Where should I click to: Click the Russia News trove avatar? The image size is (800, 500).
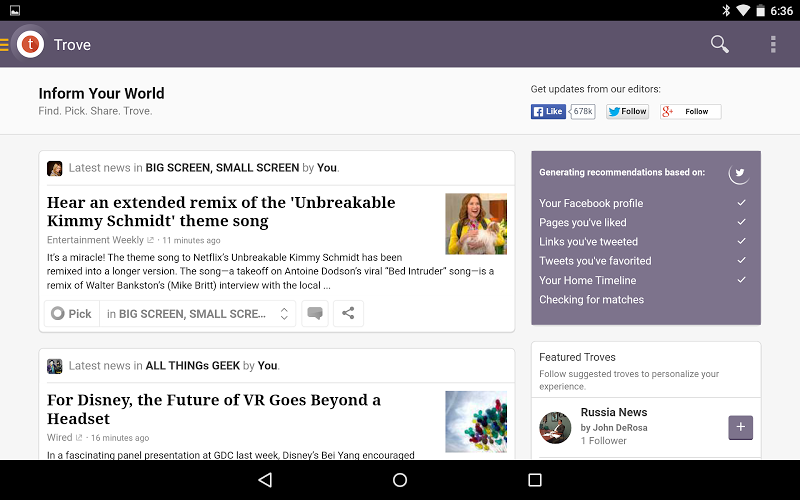click(555, 428)
